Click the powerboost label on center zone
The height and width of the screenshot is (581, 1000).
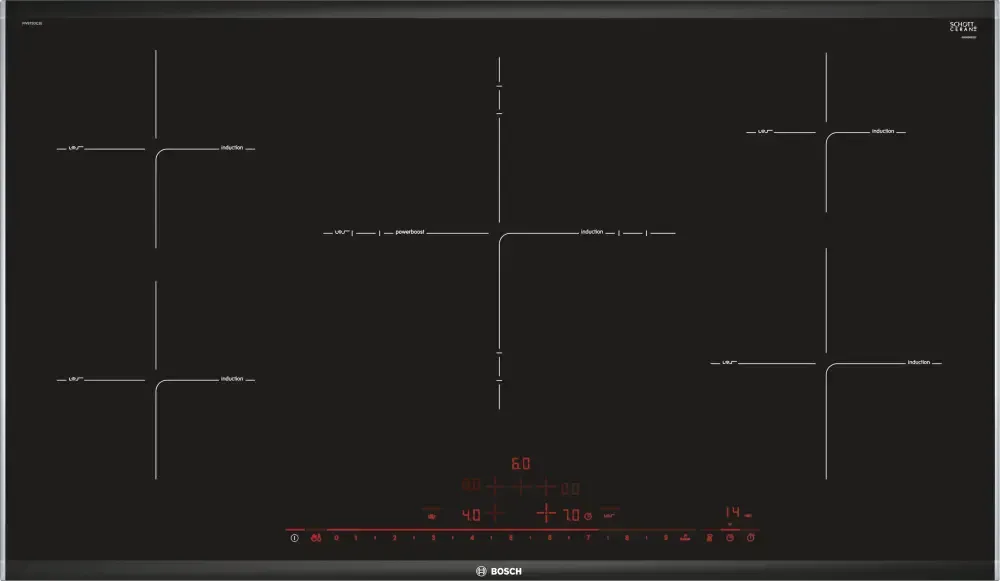[410, 232]
